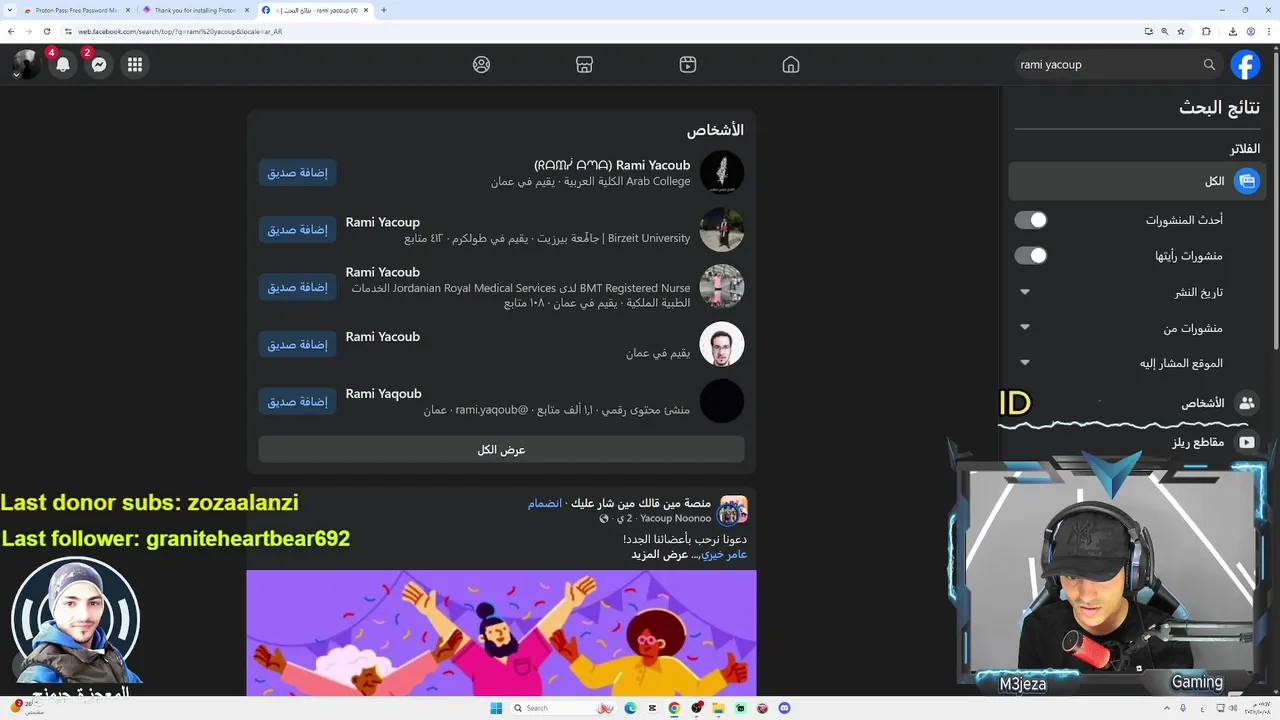Add friend 'Rami Yacoub' from Arab College
The height and width of the screenshot is (720, 1280).
pos(297,173)
